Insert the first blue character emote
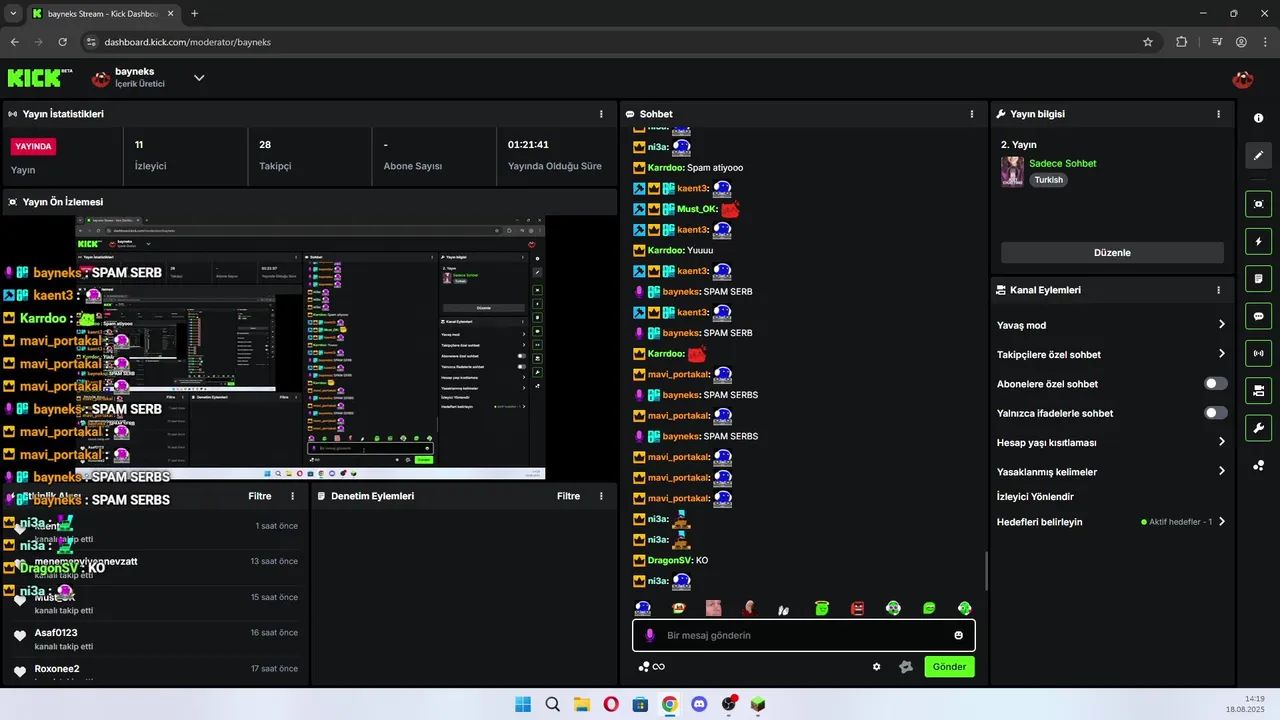 643,608
